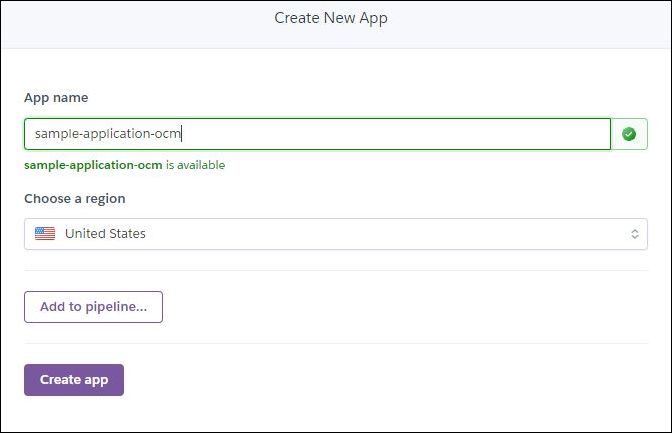Viewport: 672px width, 433px height.
Task: Click the Add to pipeline button
Action: [93, 307]
